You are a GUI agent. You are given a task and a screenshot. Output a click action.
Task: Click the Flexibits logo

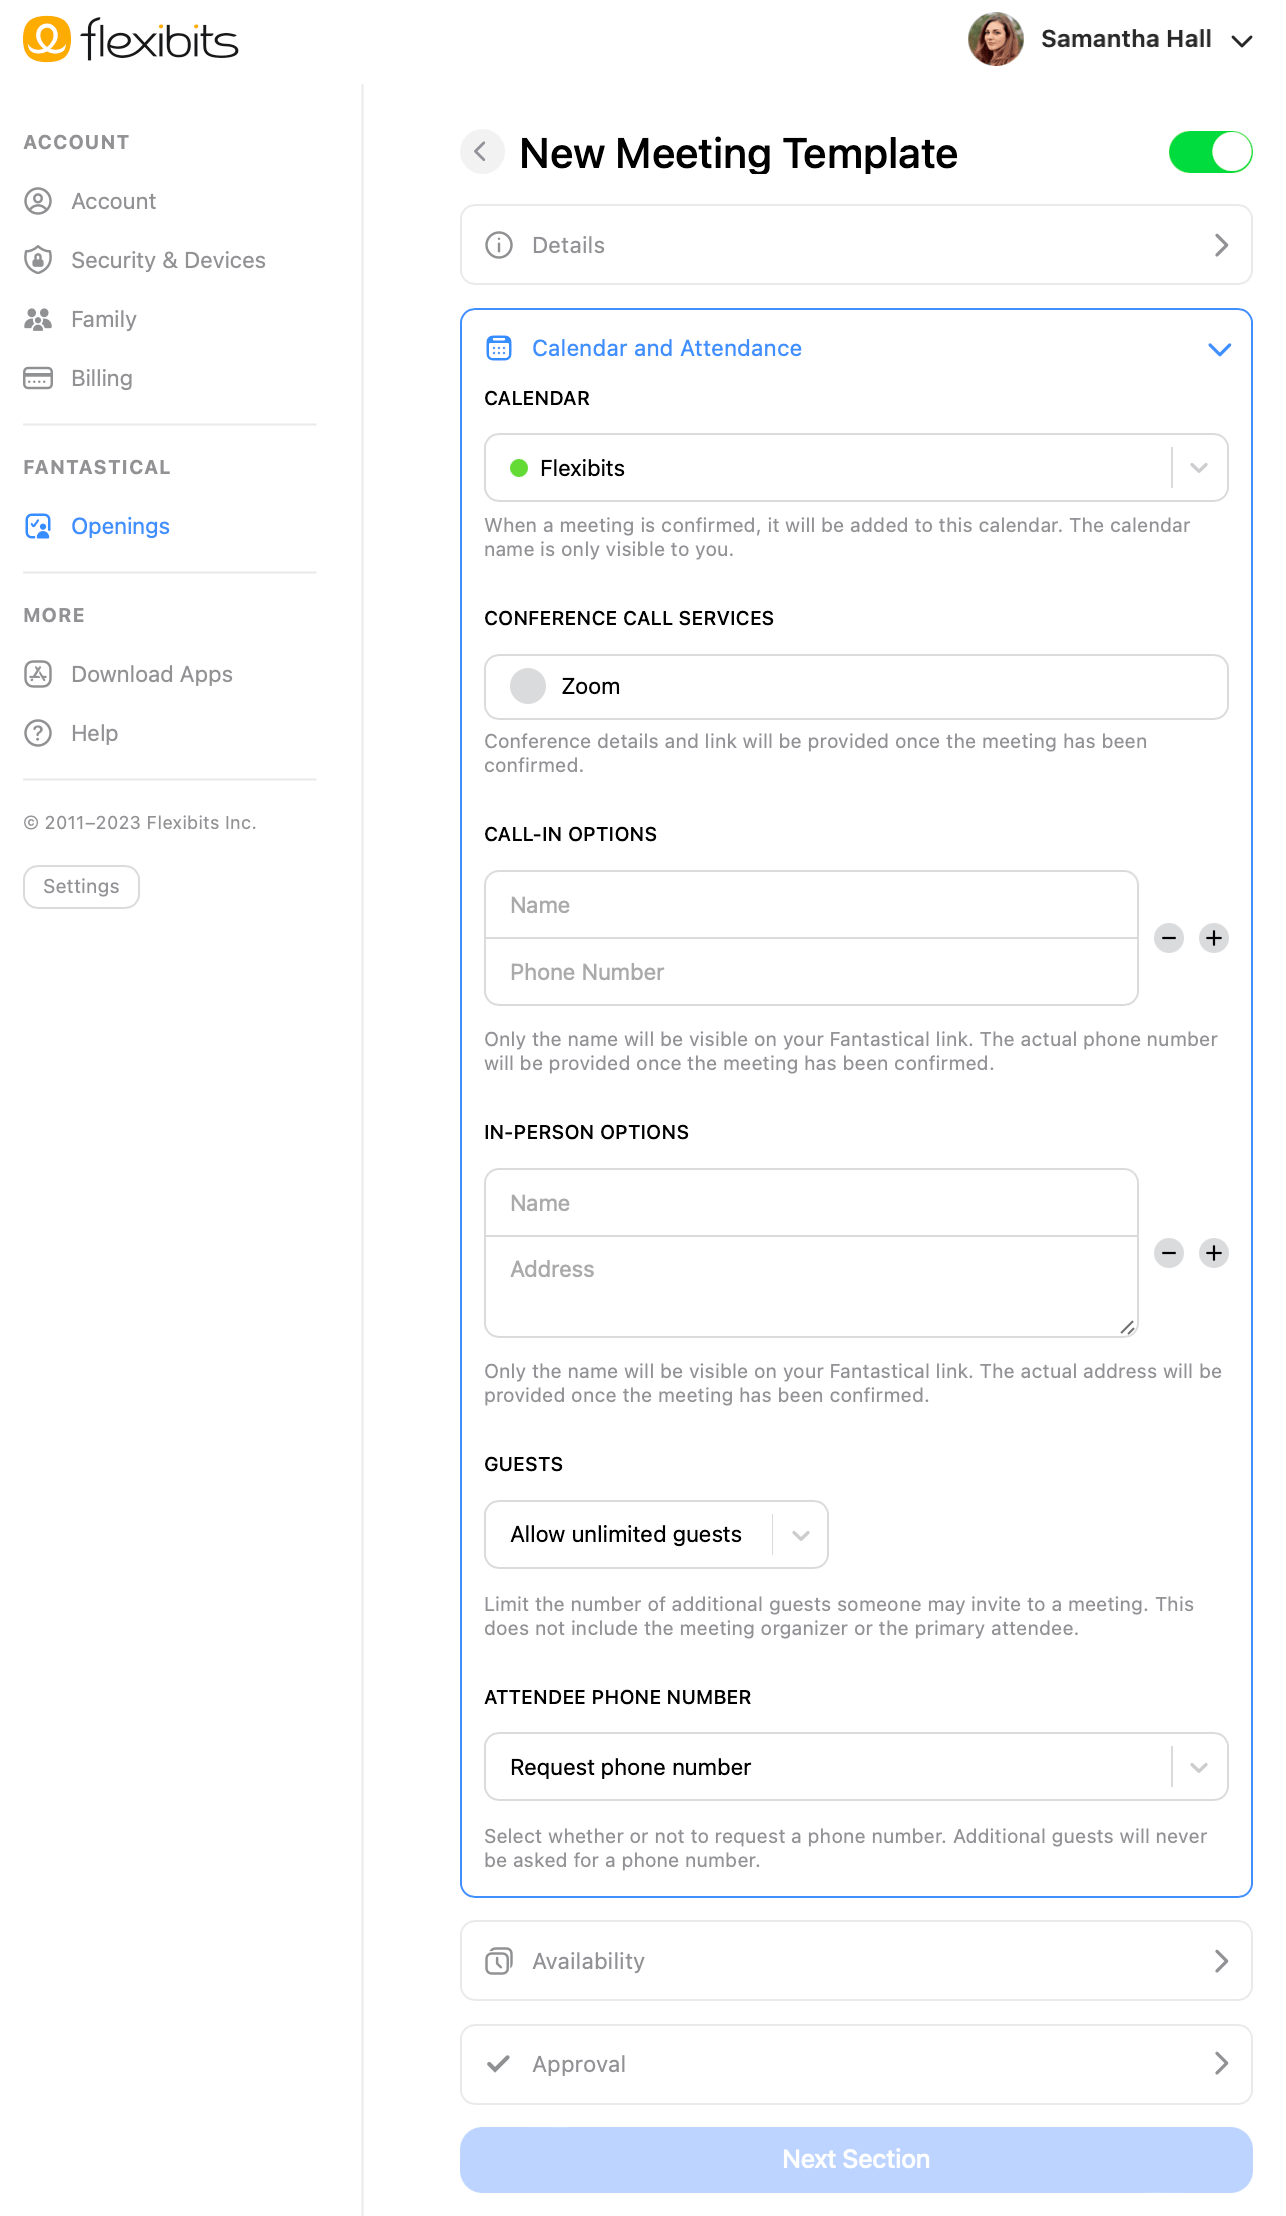coord(131,40)
